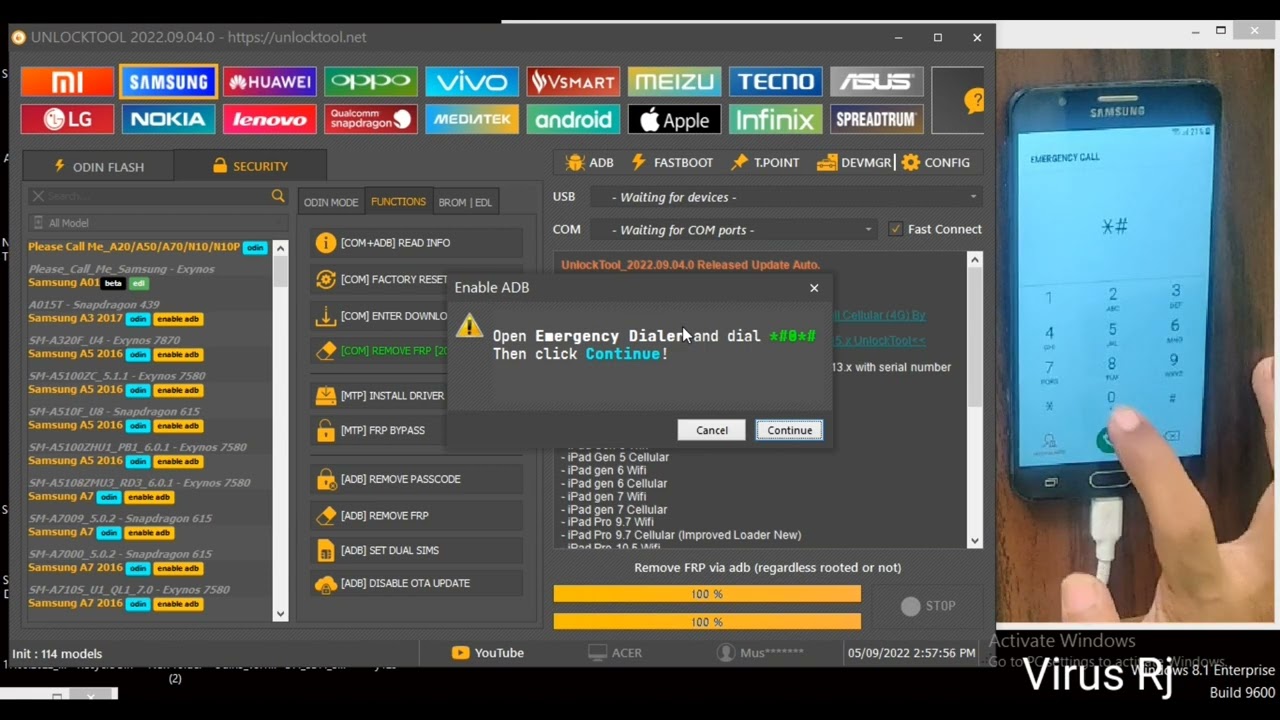Open the ADB tool
This screenshot has height=720, width=1280.
click(589, 162)
